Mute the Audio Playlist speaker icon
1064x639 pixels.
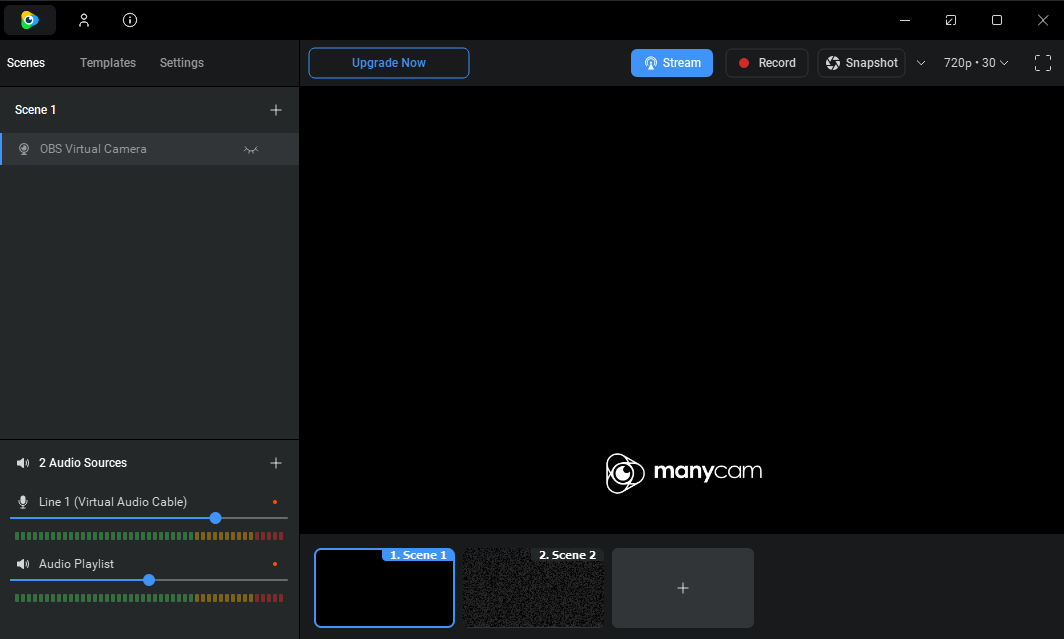23,564
